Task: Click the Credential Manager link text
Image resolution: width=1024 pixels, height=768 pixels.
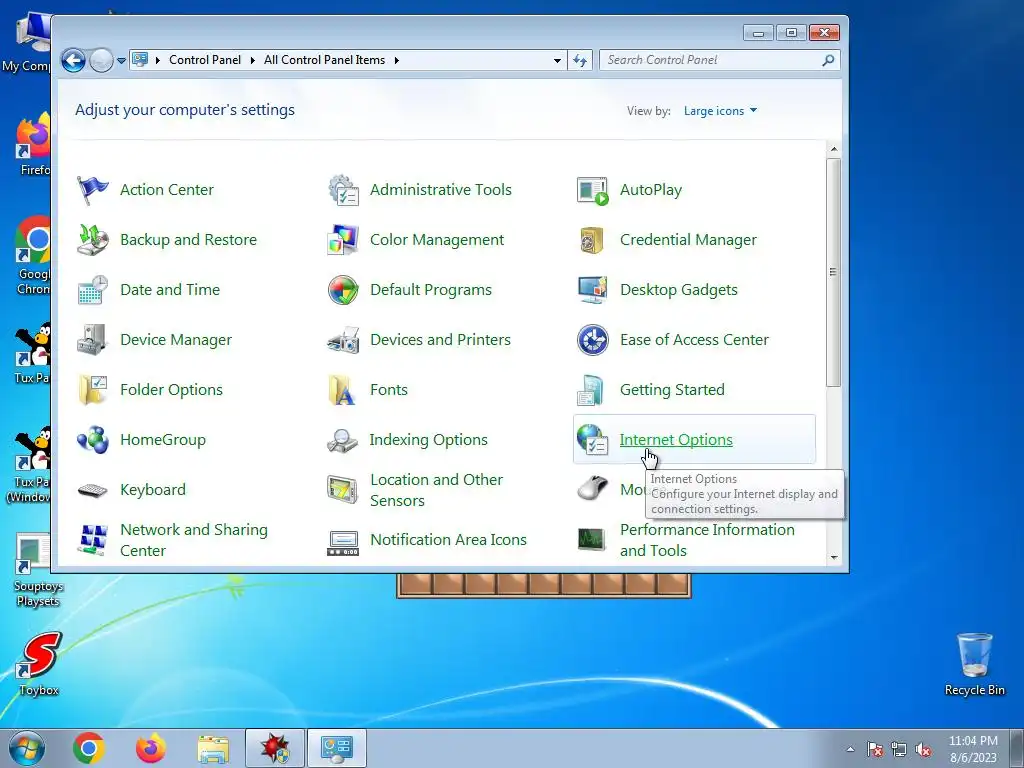Action: (x=688, y=240)
